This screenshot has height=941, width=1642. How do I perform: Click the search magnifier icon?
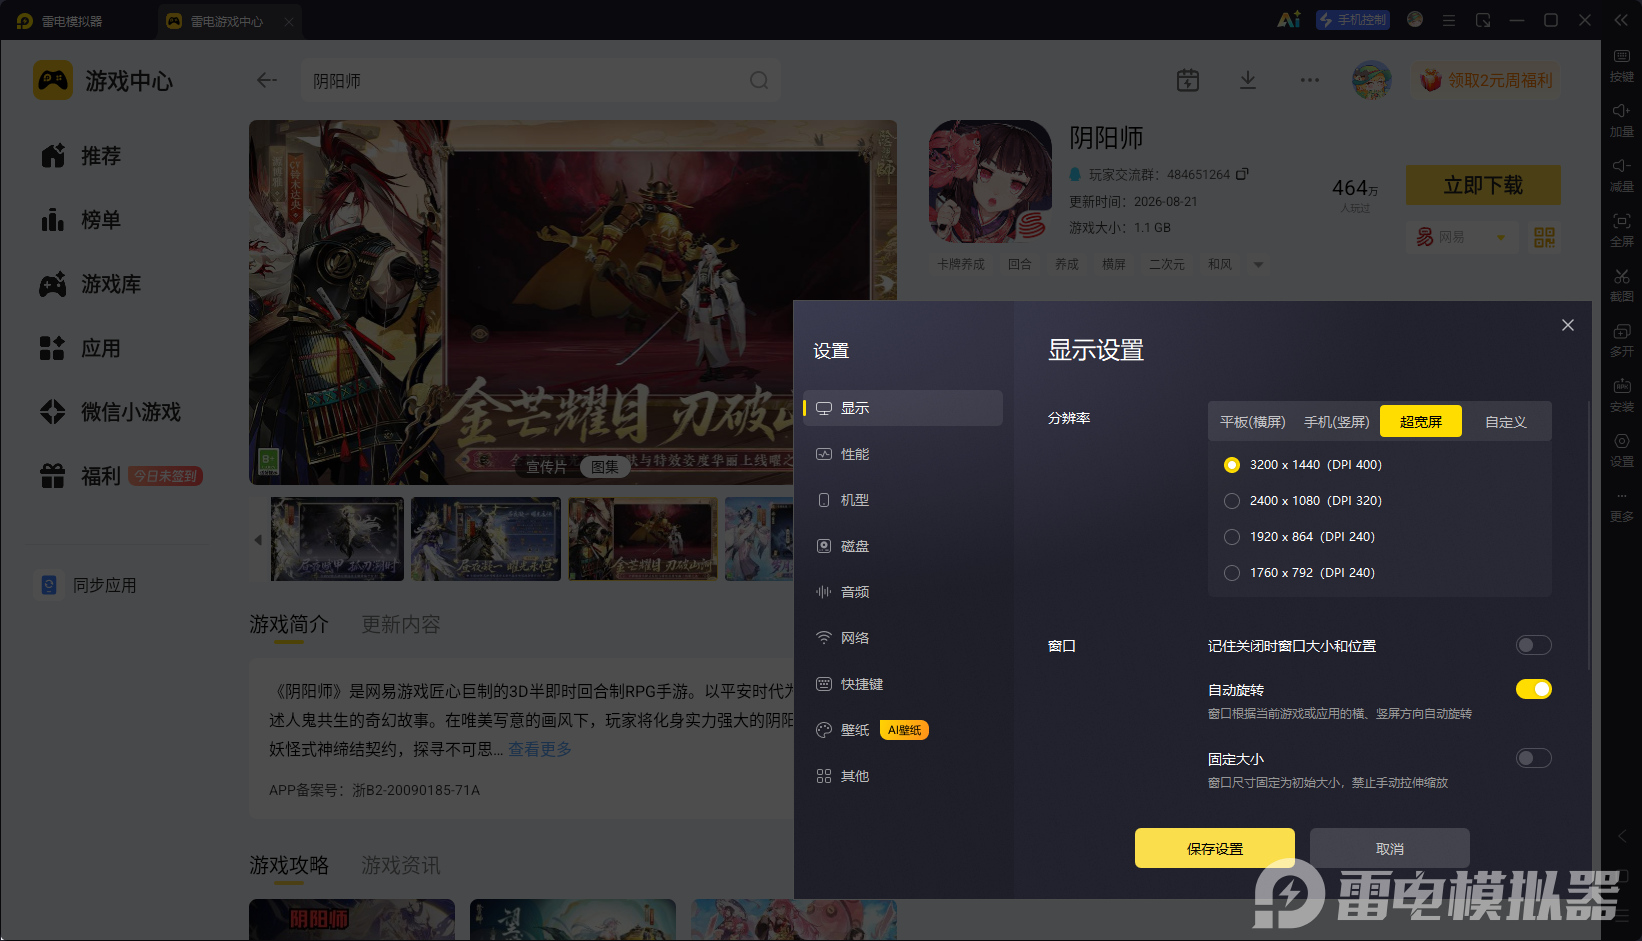[759, 80]
